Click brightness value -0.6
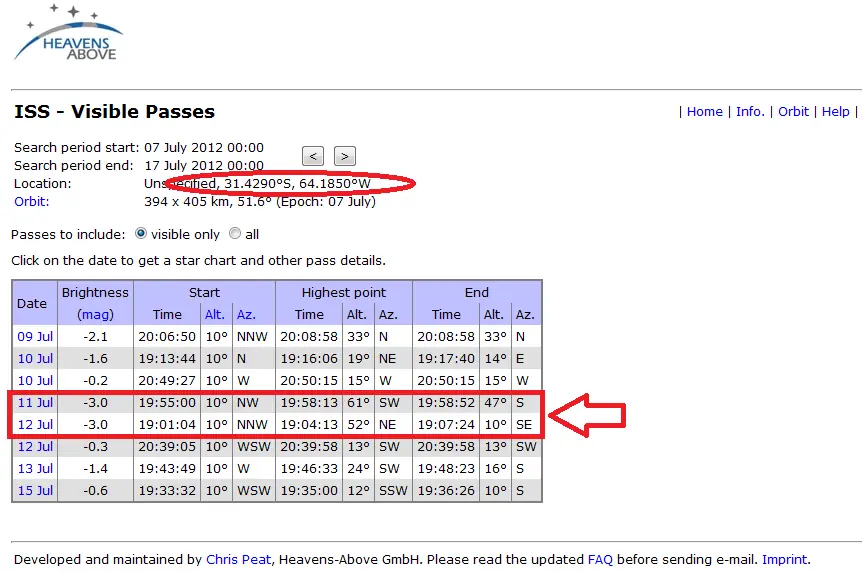Screen dimensions: 863x572 95,491
